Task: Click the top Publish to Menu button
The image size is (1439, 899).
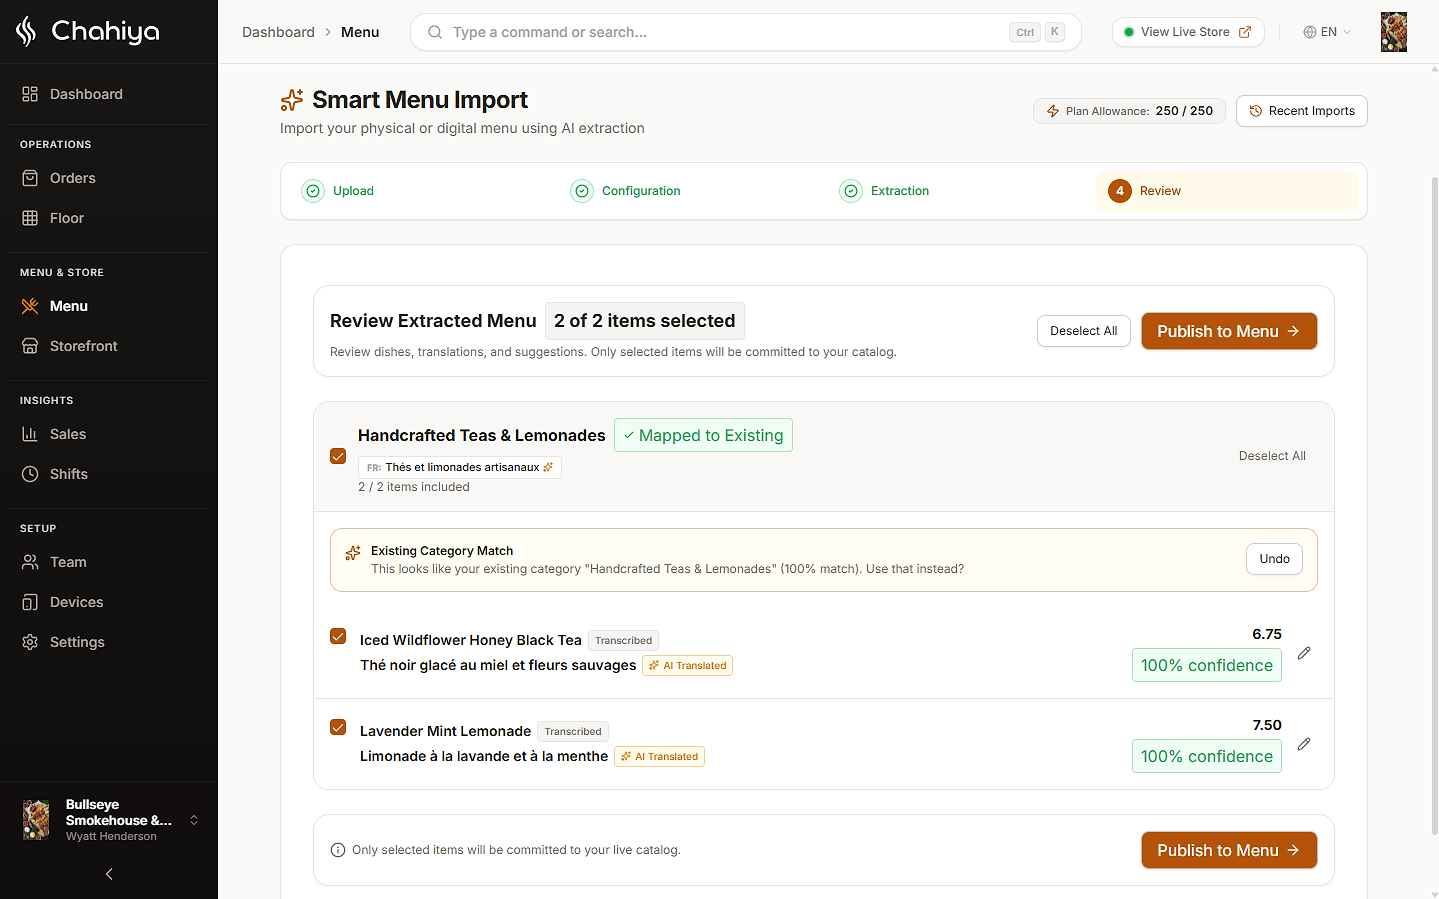Action: coord(1229,331)
